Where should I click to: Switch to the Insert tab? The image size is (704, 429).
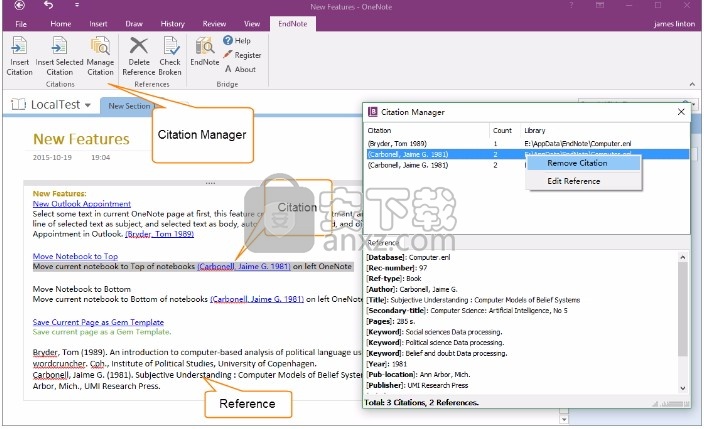[98, 24]
